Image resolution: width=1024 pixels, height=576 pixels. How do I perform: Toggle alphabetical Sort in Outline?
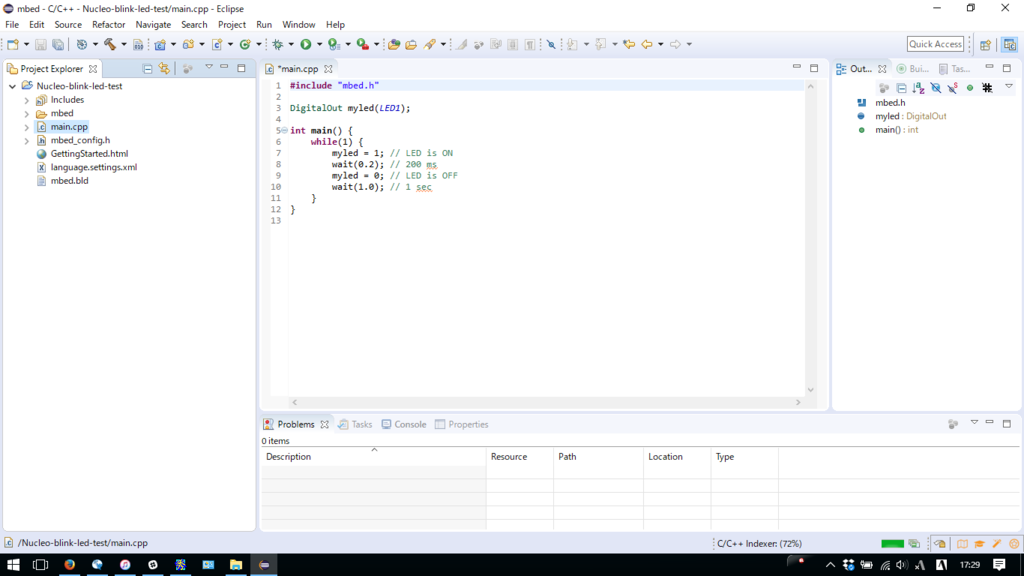pyautogui.click(x=918, y=88)
